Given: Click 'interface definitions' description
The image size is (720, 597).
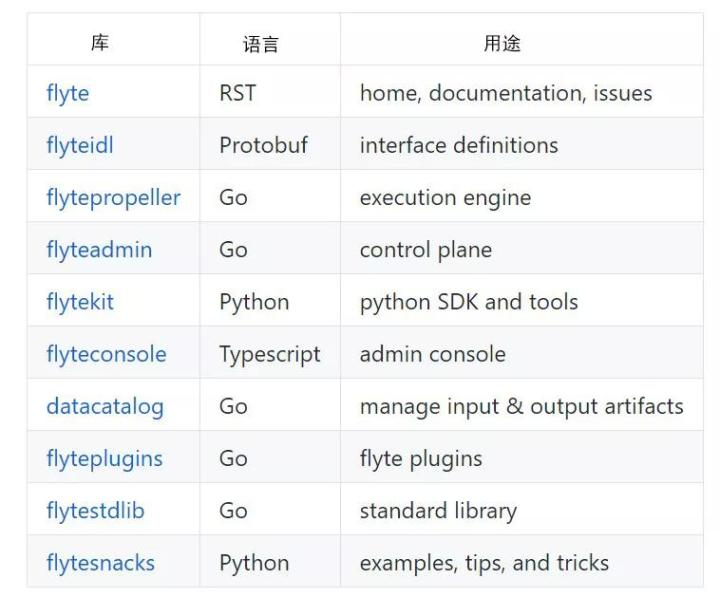Looking at the screenshot, I should tap(459, 146).
